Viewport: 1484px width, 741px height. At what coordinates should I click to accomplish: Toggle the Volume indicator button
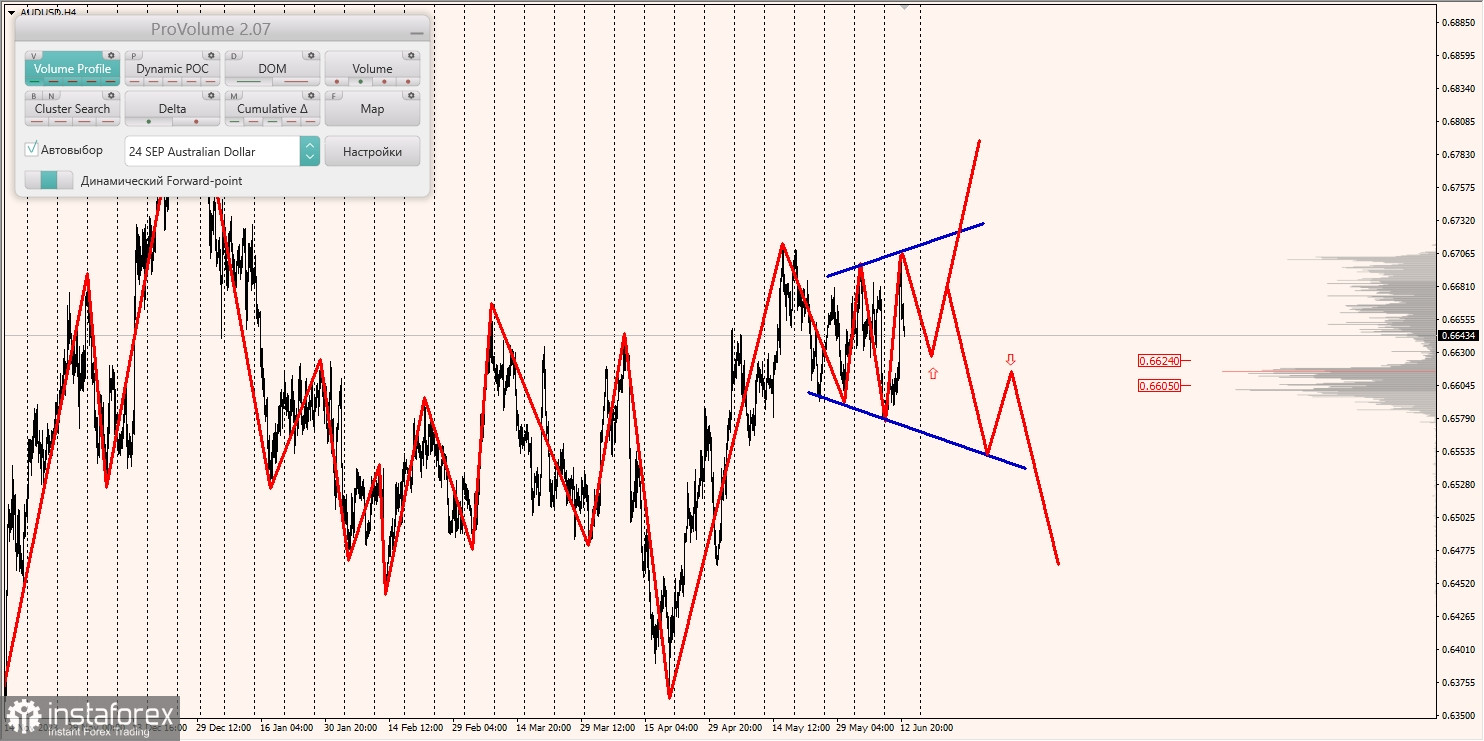coord(372,68)
